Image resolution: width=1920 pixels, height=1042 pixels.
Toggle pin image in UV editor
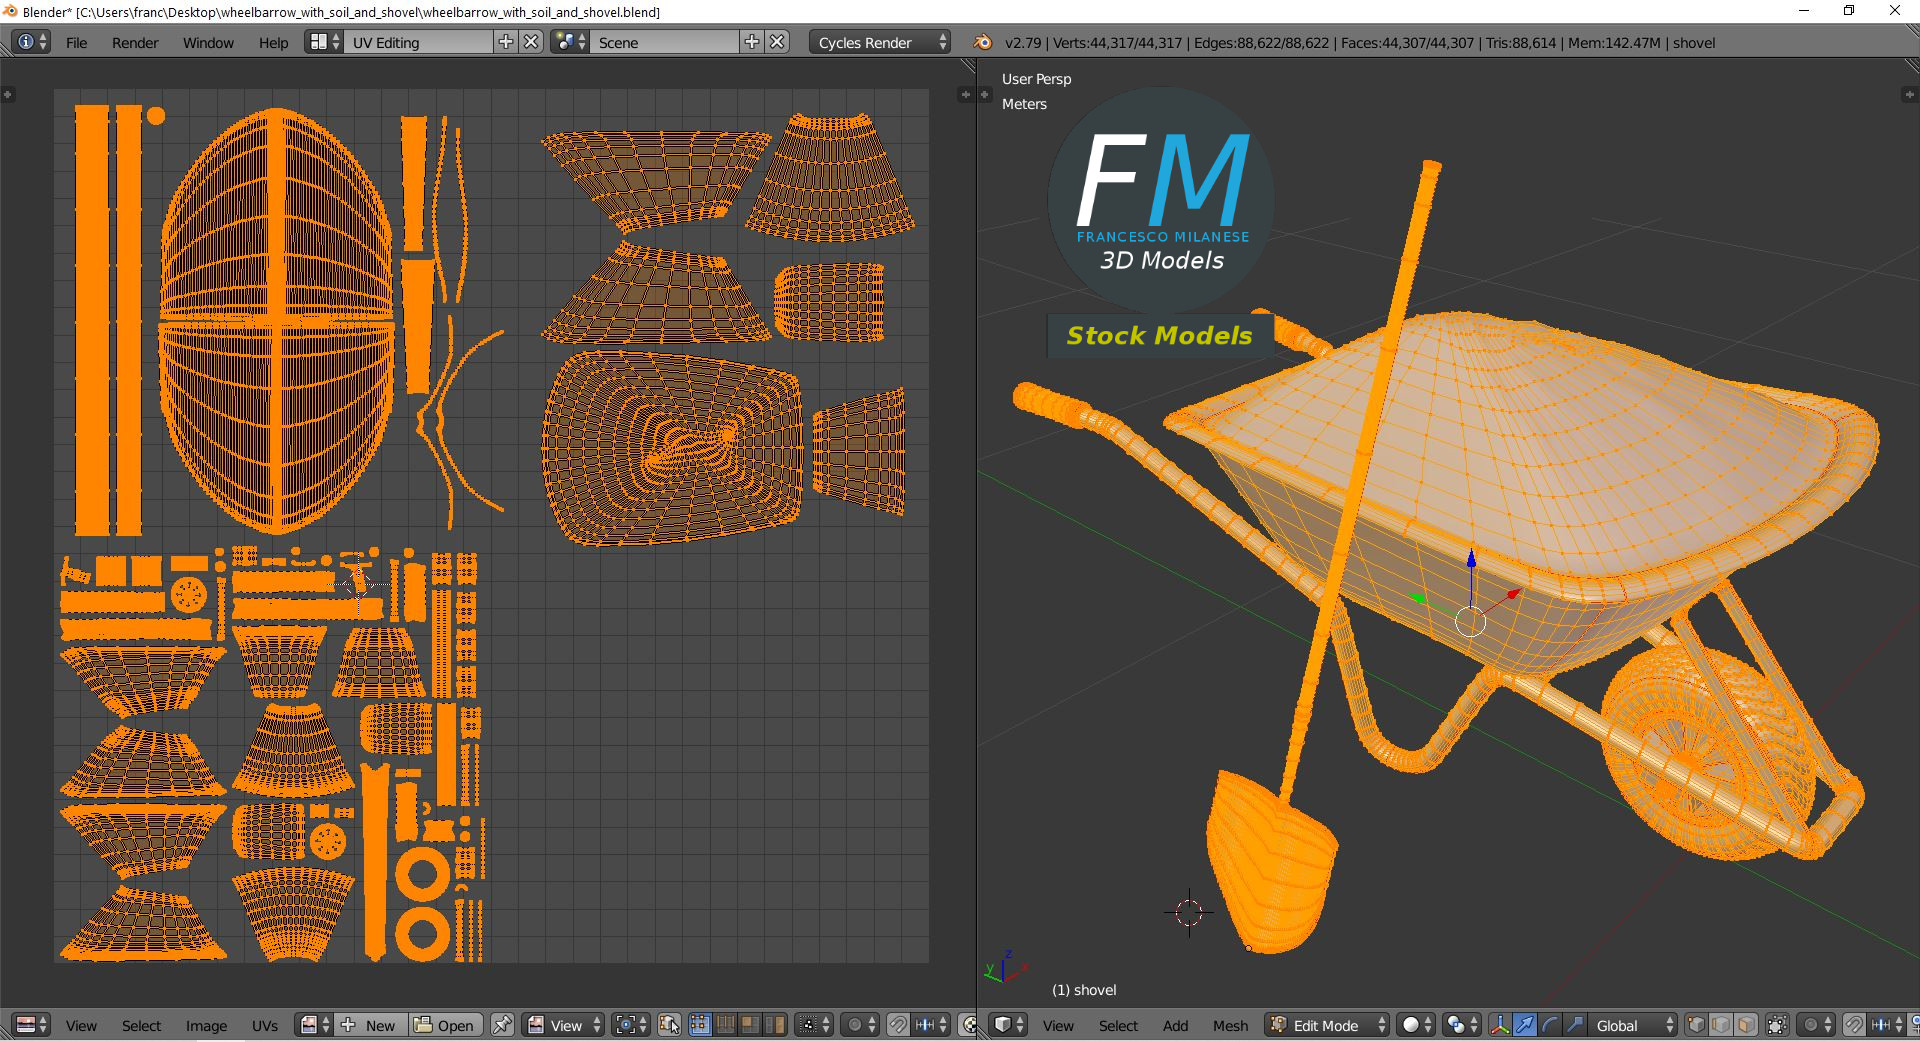click(502, 1025)
